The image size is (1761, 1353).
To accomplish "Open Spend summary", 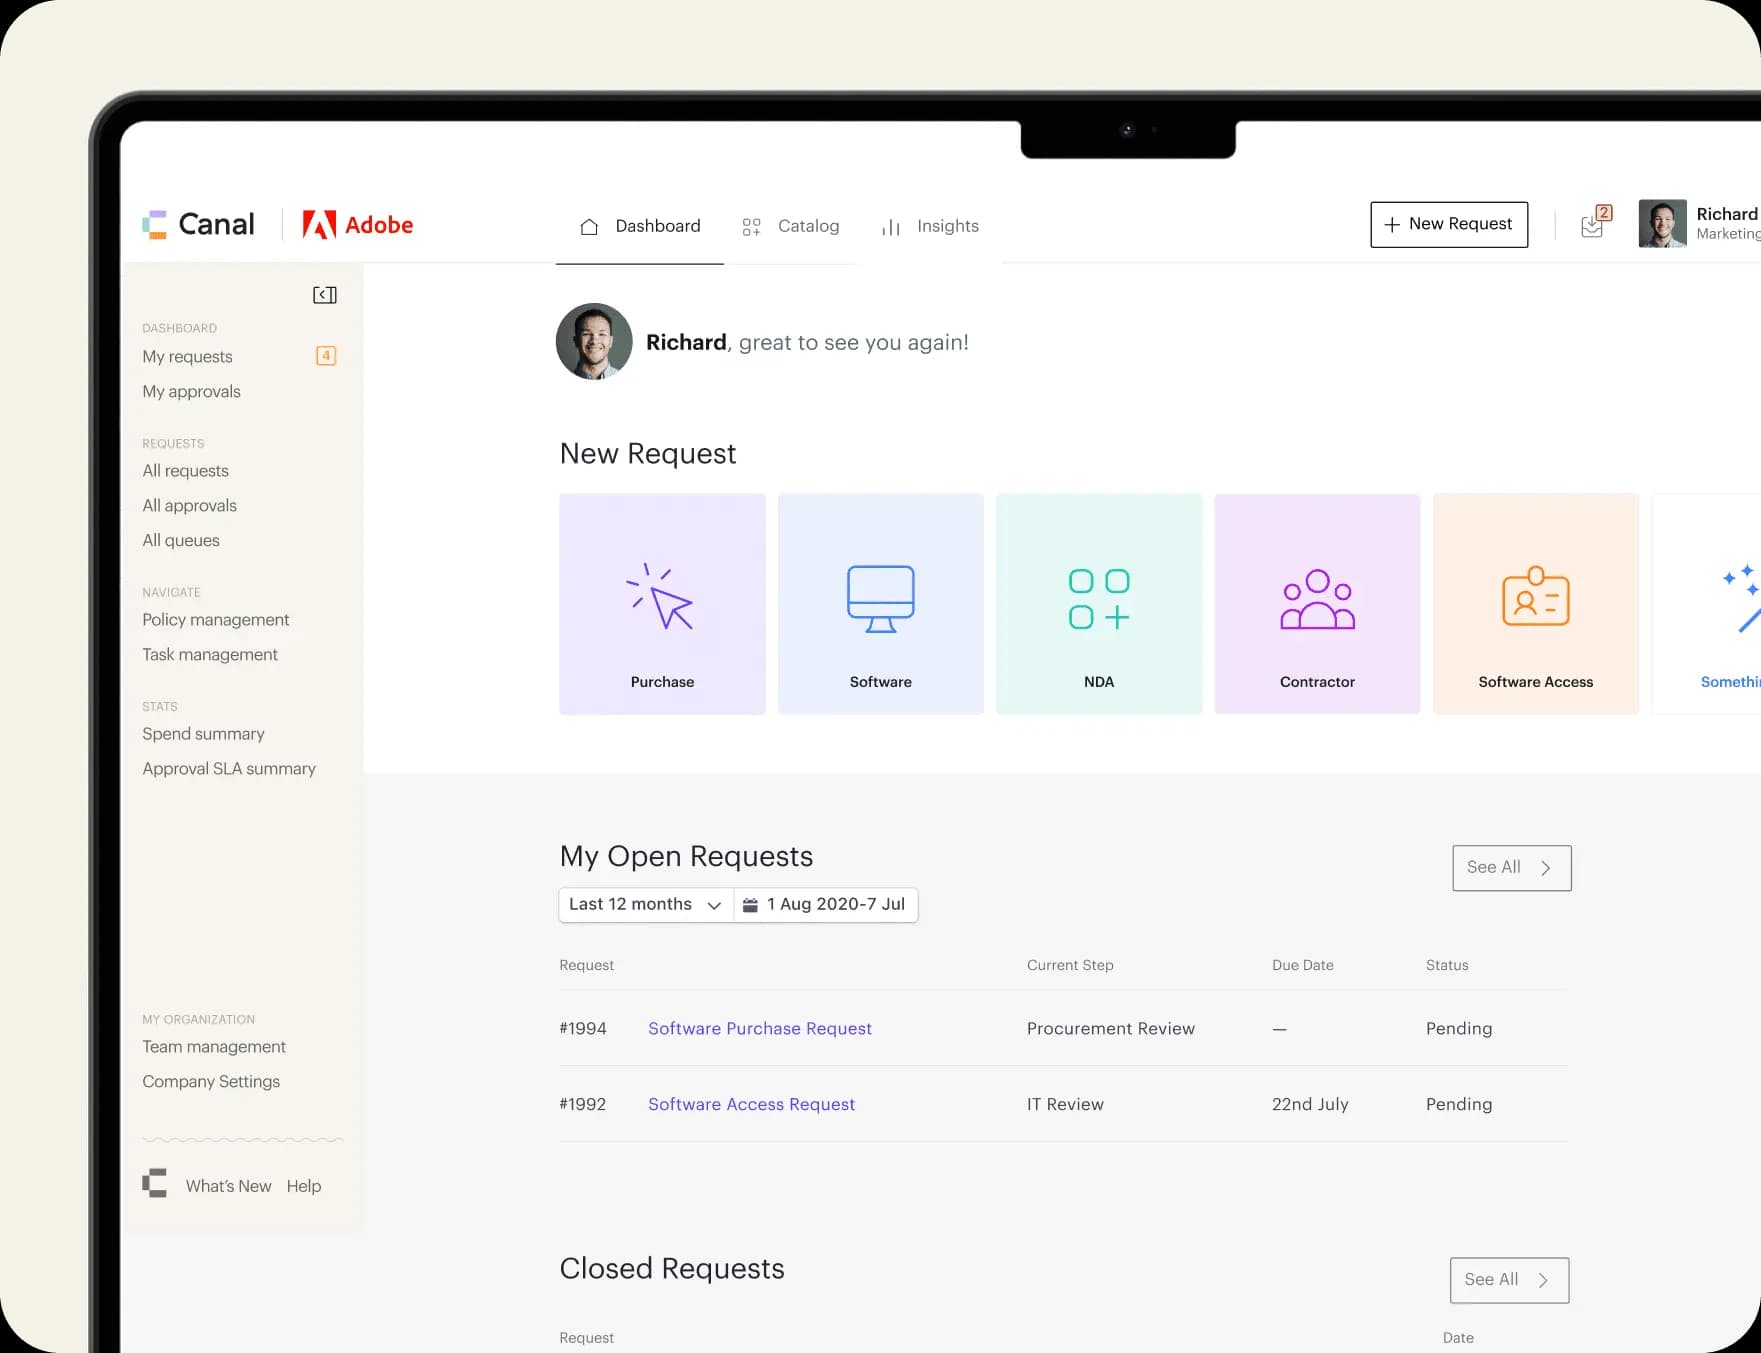I will click(x=204, y=734).
